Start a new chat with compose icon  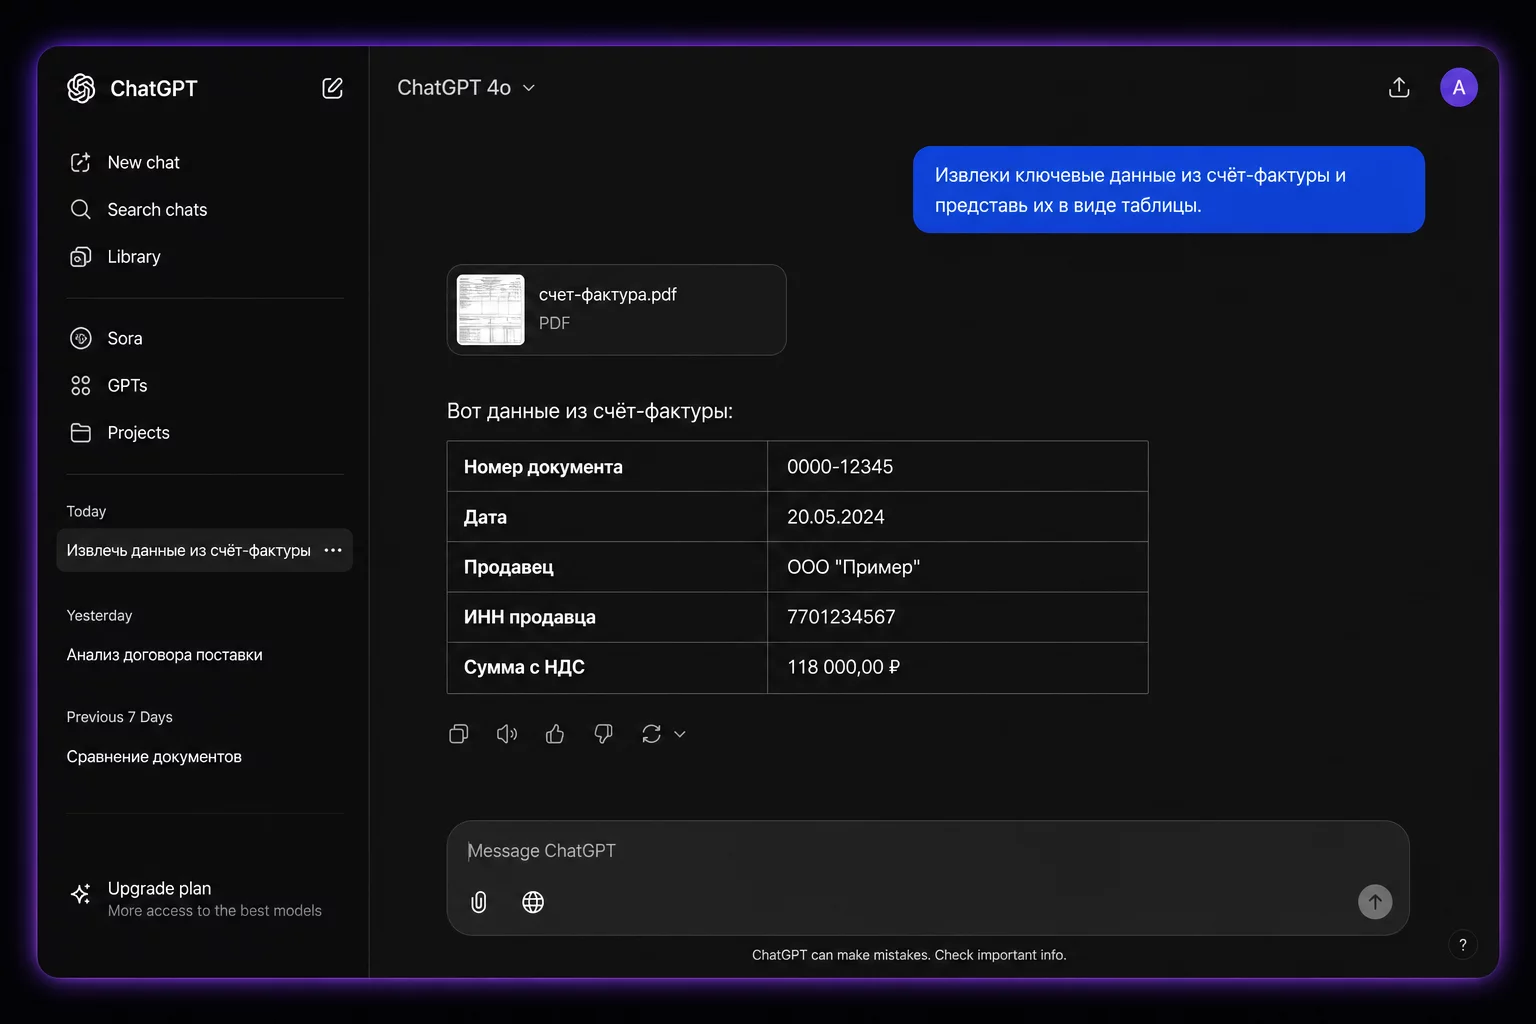pyautogui.click(x=333, y=88)
